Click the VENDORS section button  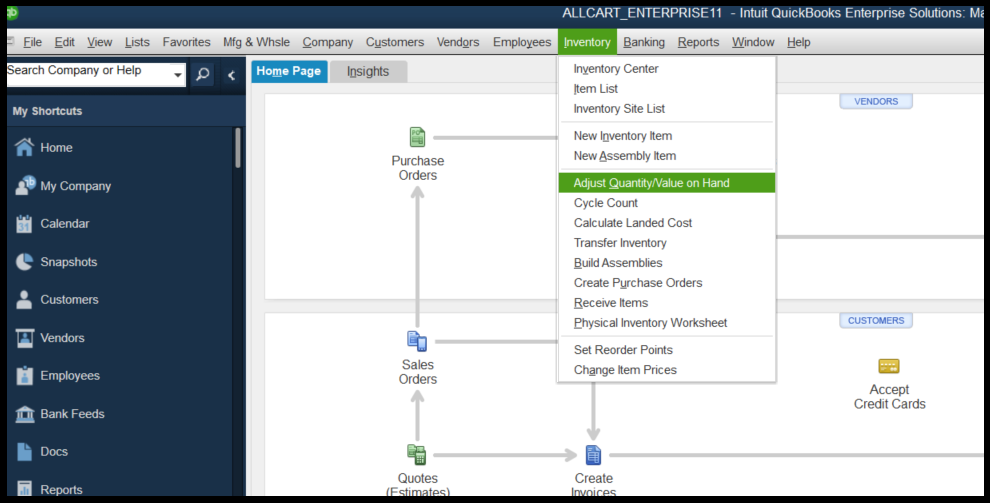[x=876, y=101]
